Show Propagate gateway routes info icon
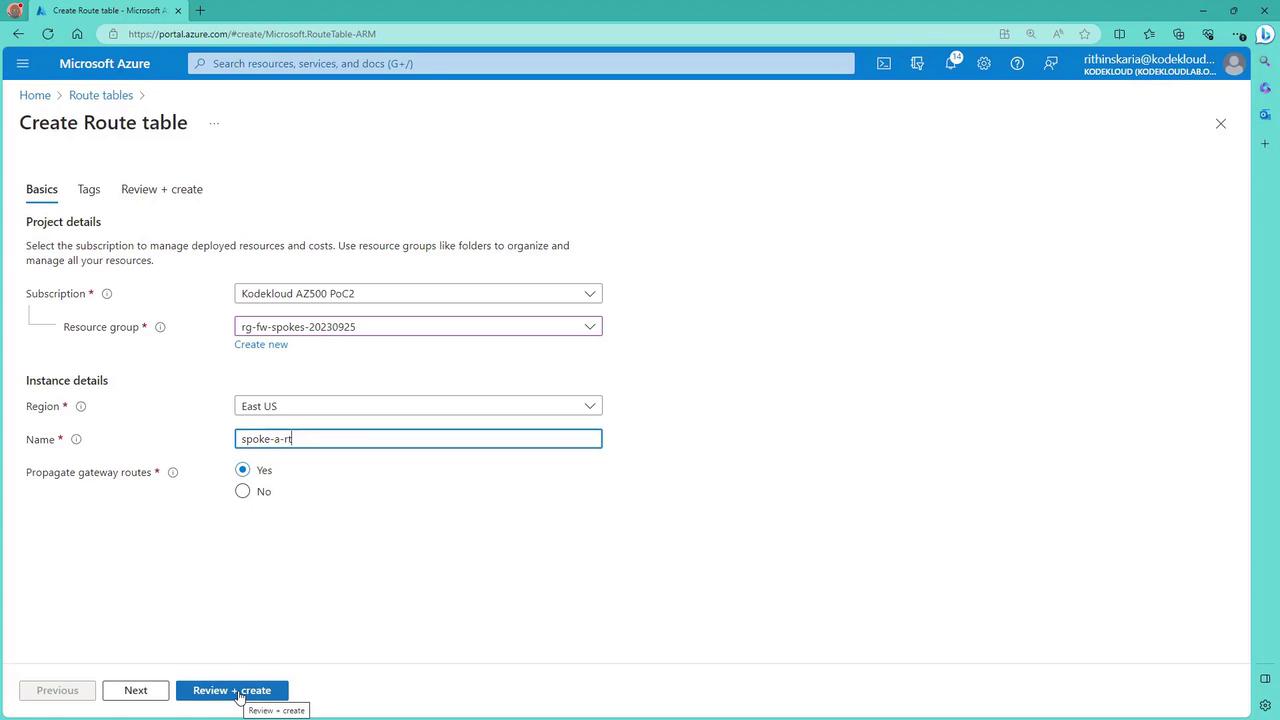The width and height of the screenshot is (1280, 720). (x=173, y=473)
